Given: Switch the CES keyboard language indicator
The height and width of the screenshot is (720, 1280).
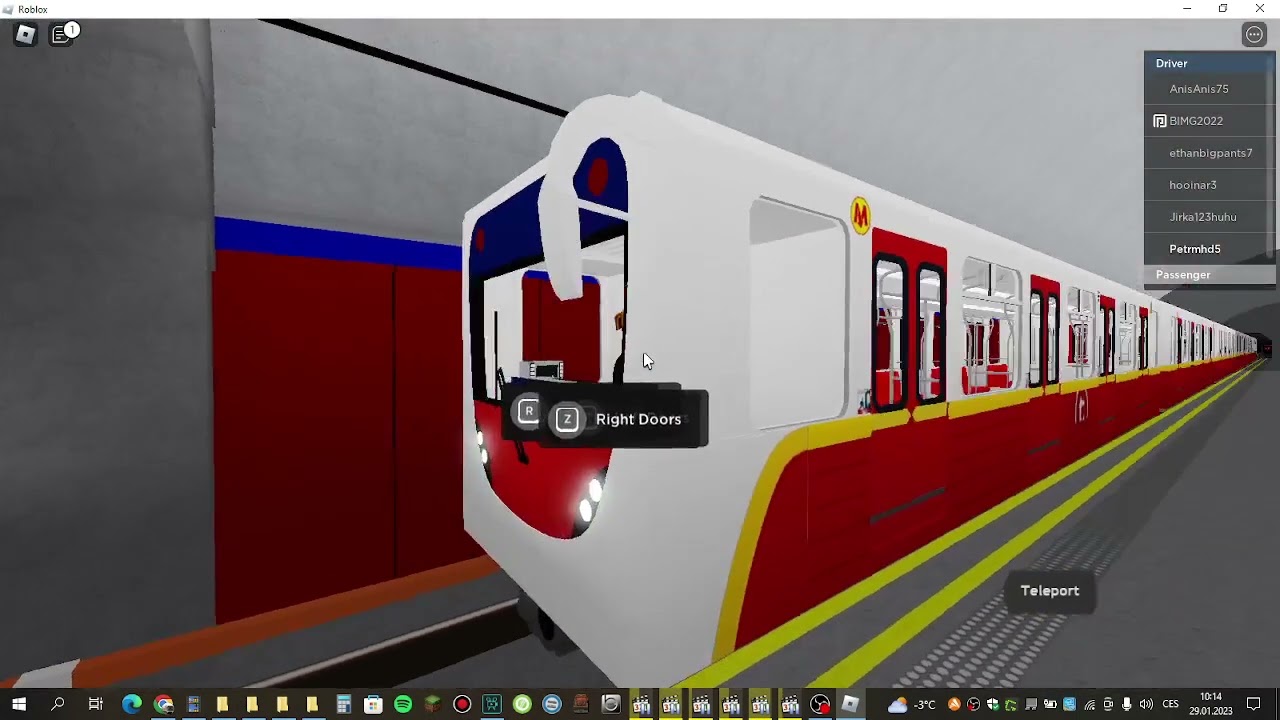Looking at the screenshot, I should click(1170, 705).
